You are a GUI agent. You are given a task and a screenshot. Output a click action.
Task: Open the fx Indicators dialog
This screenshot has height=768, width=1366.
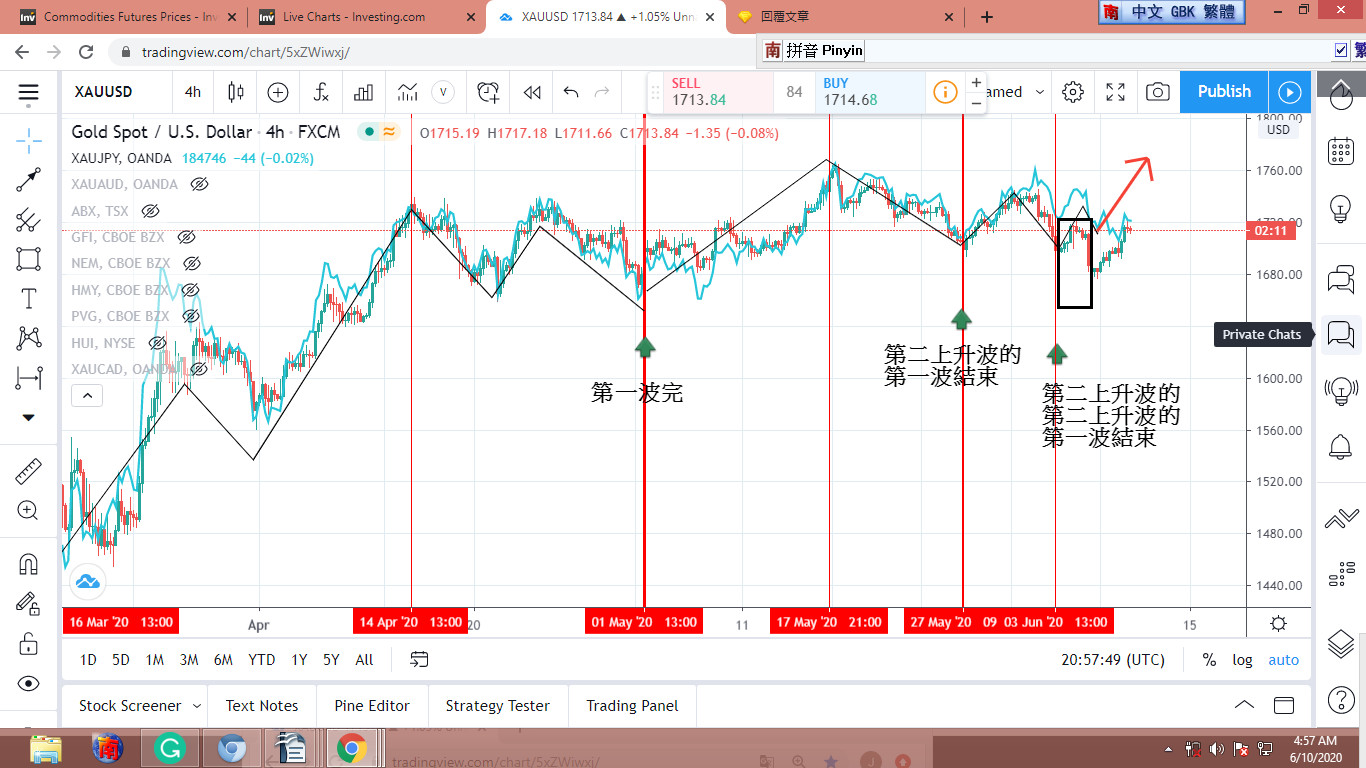(x=321, y=92)
